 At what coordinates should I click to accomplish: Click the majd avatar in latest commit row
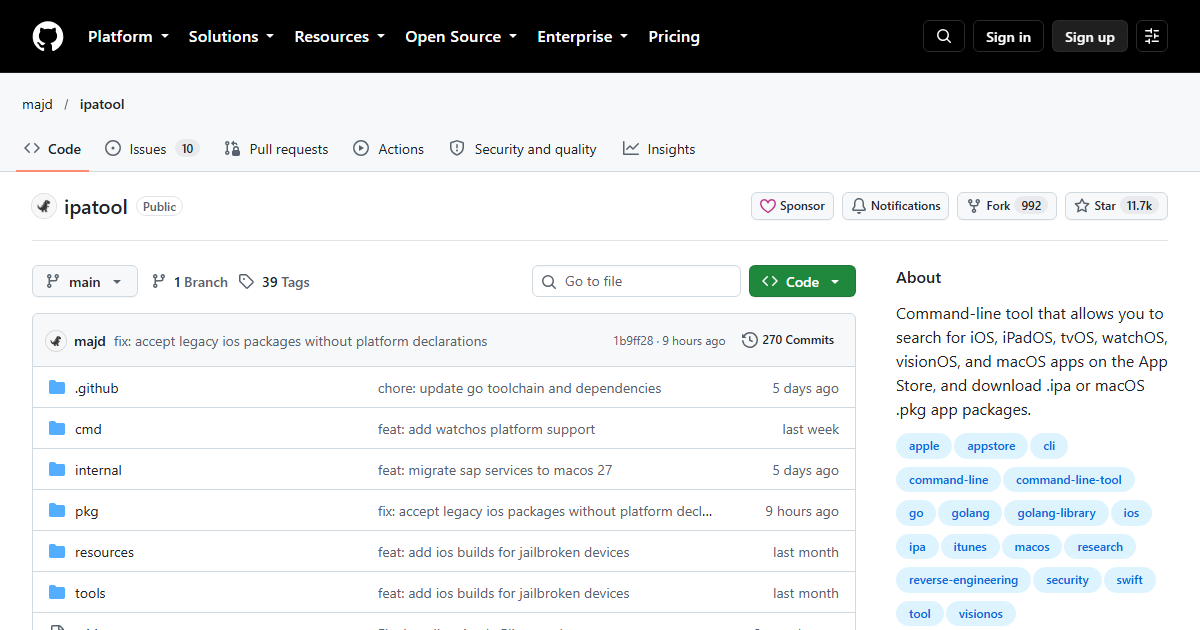tap(56, 341)
